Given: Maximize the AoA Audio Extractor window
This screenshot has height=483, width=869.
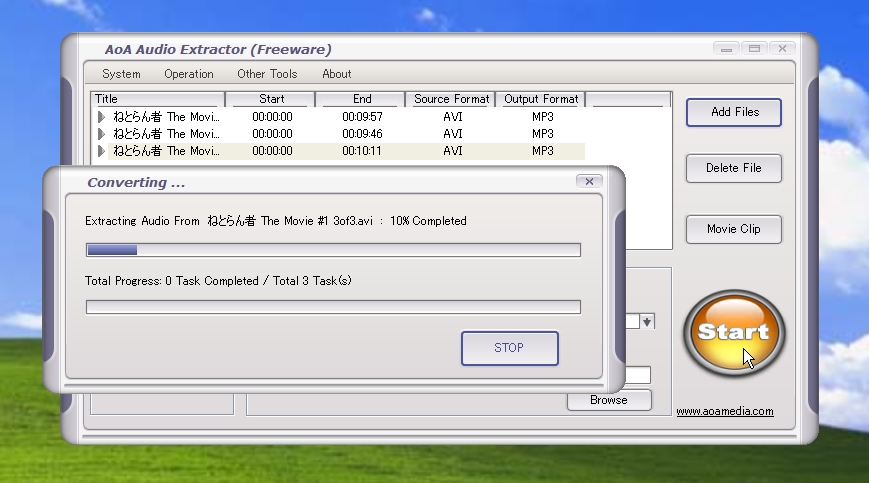Looking at the screenshot, I should pos(754,49).
